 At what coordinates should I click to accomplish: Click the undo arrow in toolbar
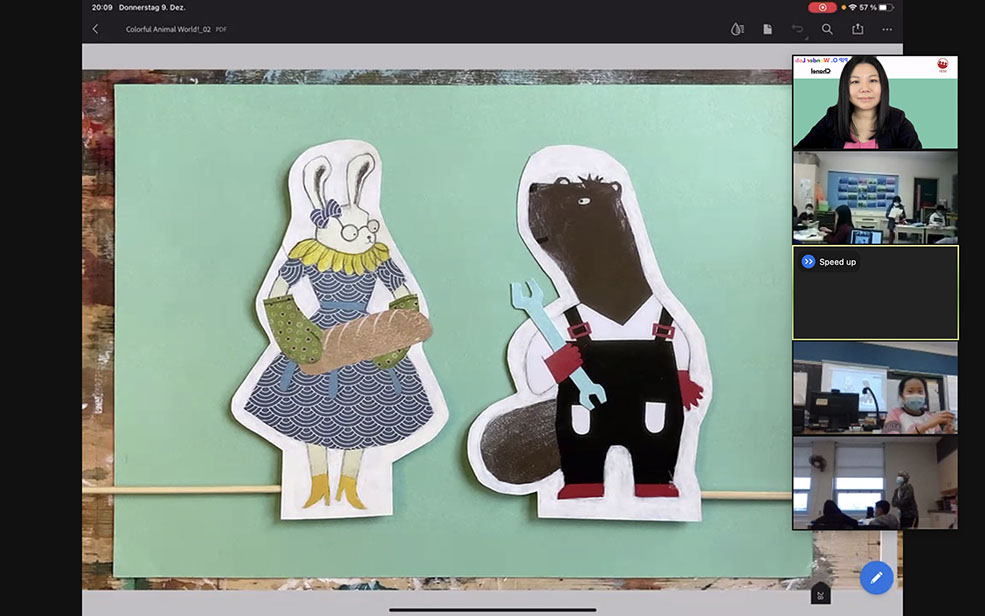[x=797, y=29]
